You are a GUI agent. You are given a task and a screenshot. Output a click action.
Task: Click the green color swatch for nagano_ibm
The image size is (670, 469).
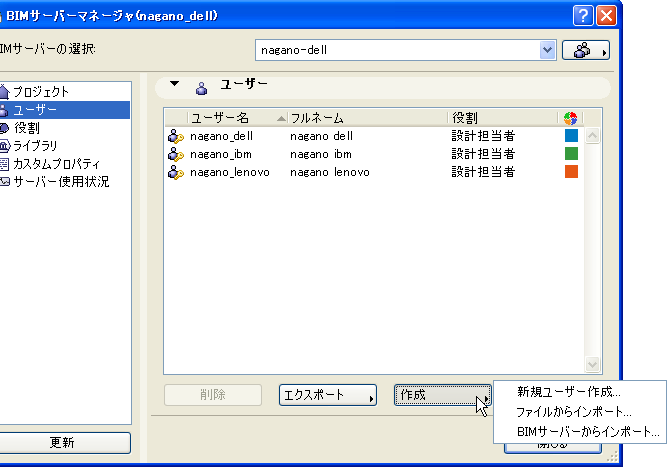point(571,153)
